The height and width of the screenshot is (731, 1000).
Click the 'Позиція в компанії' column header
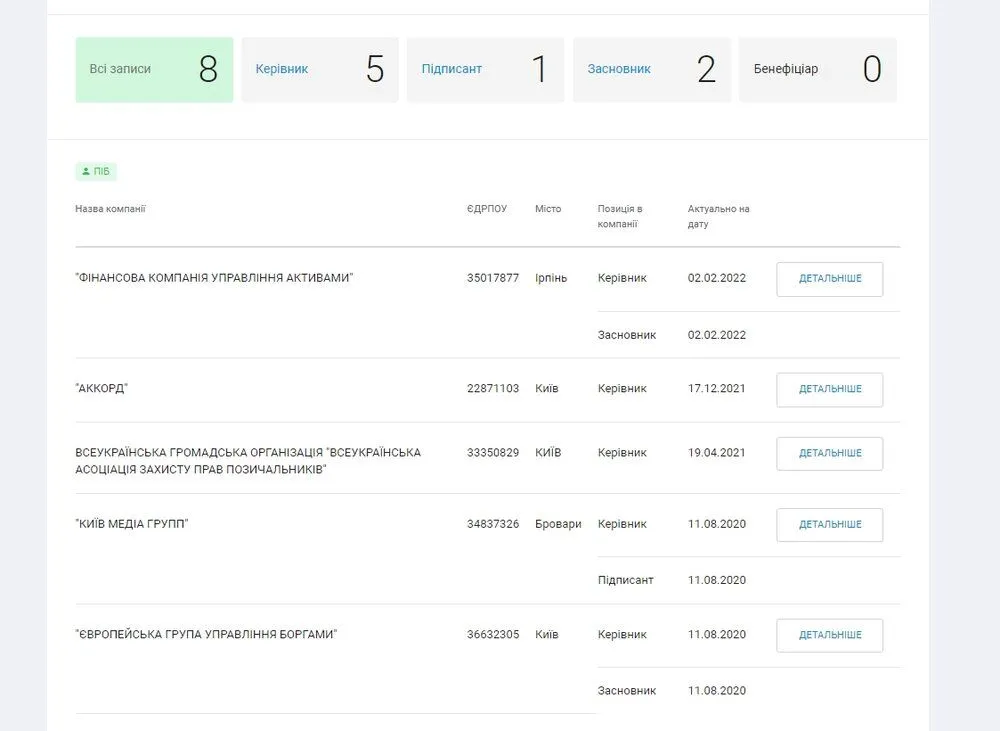pos(620,216)
